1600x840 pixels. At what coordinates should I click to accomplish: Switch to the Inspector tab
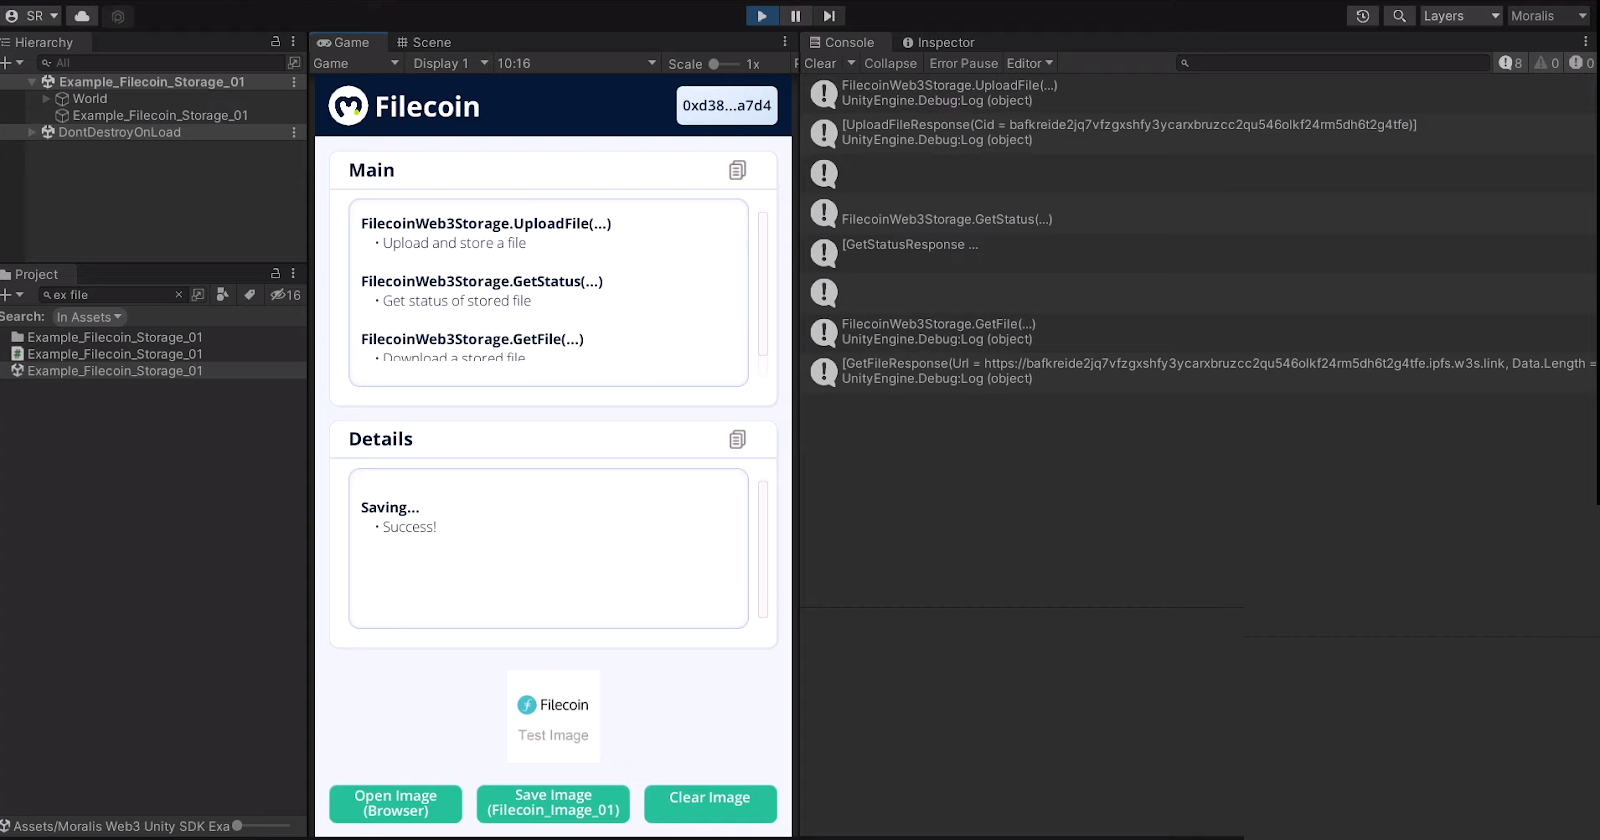[x=938, y=42]
